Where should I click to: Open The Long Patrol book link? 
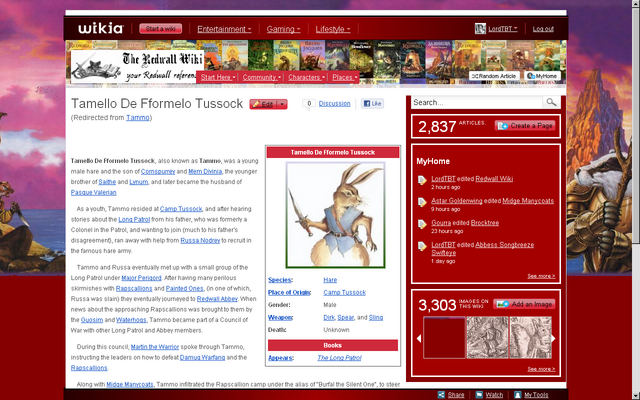click(x=339, y=358)
